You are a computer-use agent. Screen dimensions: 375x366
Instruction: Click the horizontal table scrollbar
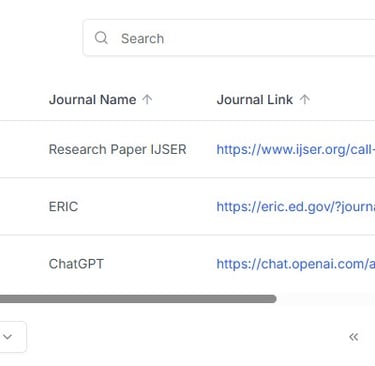(x=138, y=299)
